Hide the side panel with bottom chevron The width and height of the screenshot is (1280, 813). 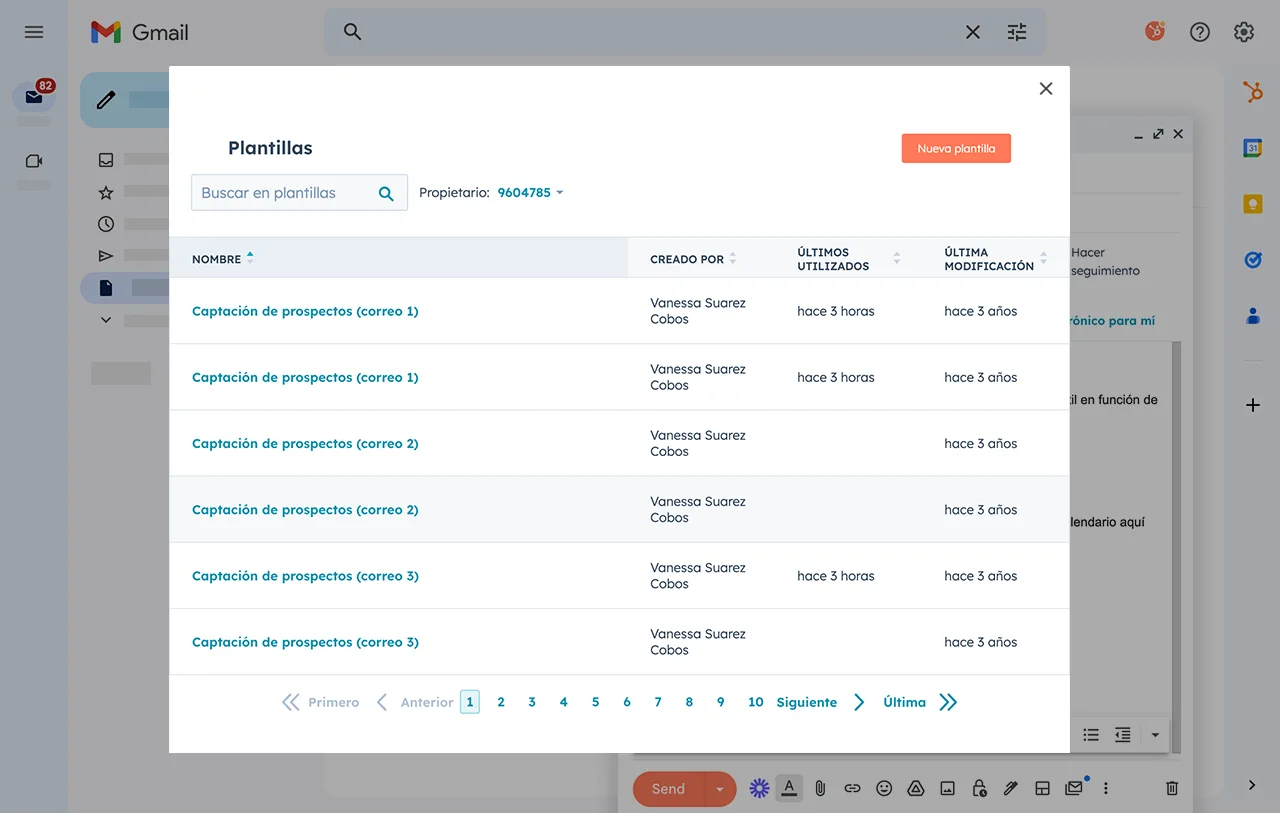point(1252,785)
